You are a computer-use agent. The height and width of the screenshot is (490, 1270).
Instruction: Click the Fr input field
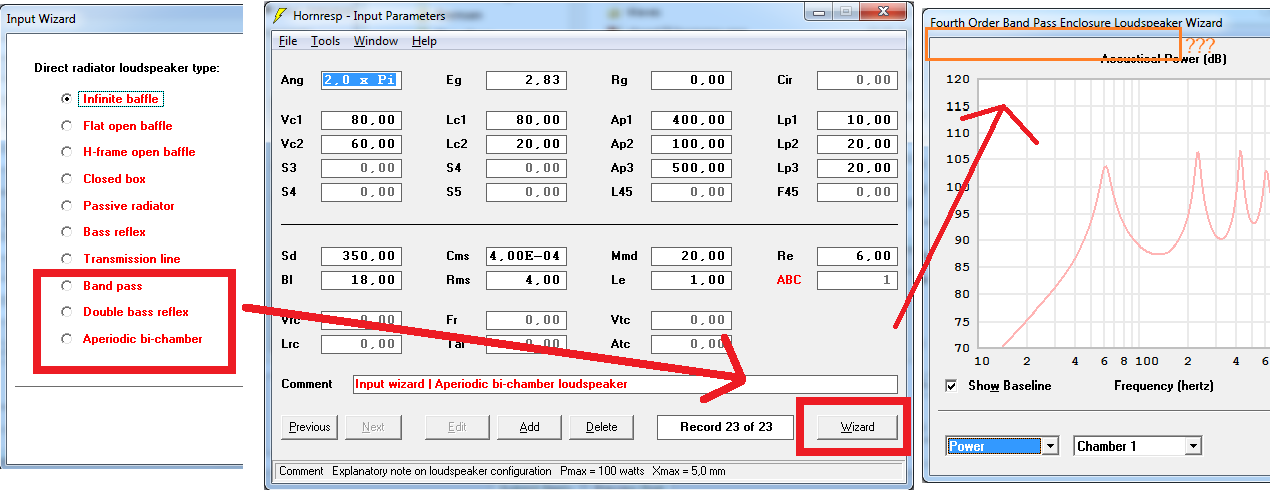[526, 320]
